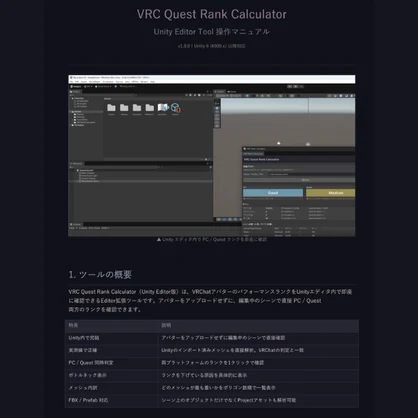Expand the Packages tree node
Viewport: 418px width, 418px height.
tap(78, 125)
